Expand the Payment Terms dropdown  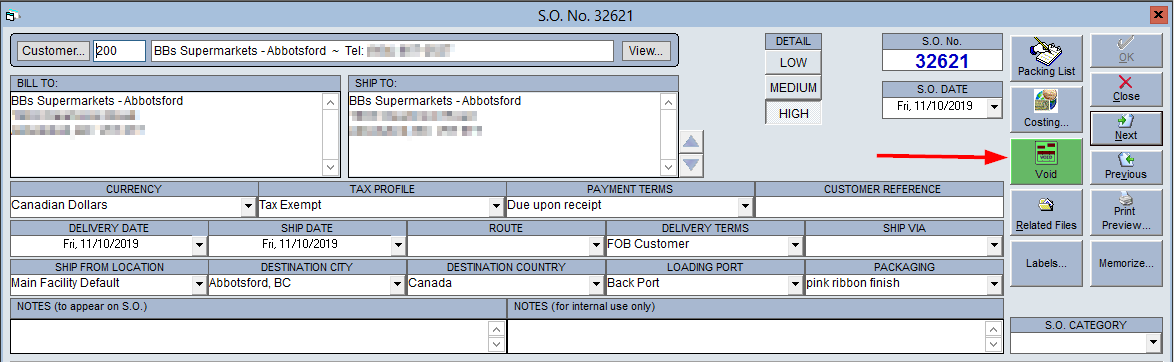tap(744, 205)
